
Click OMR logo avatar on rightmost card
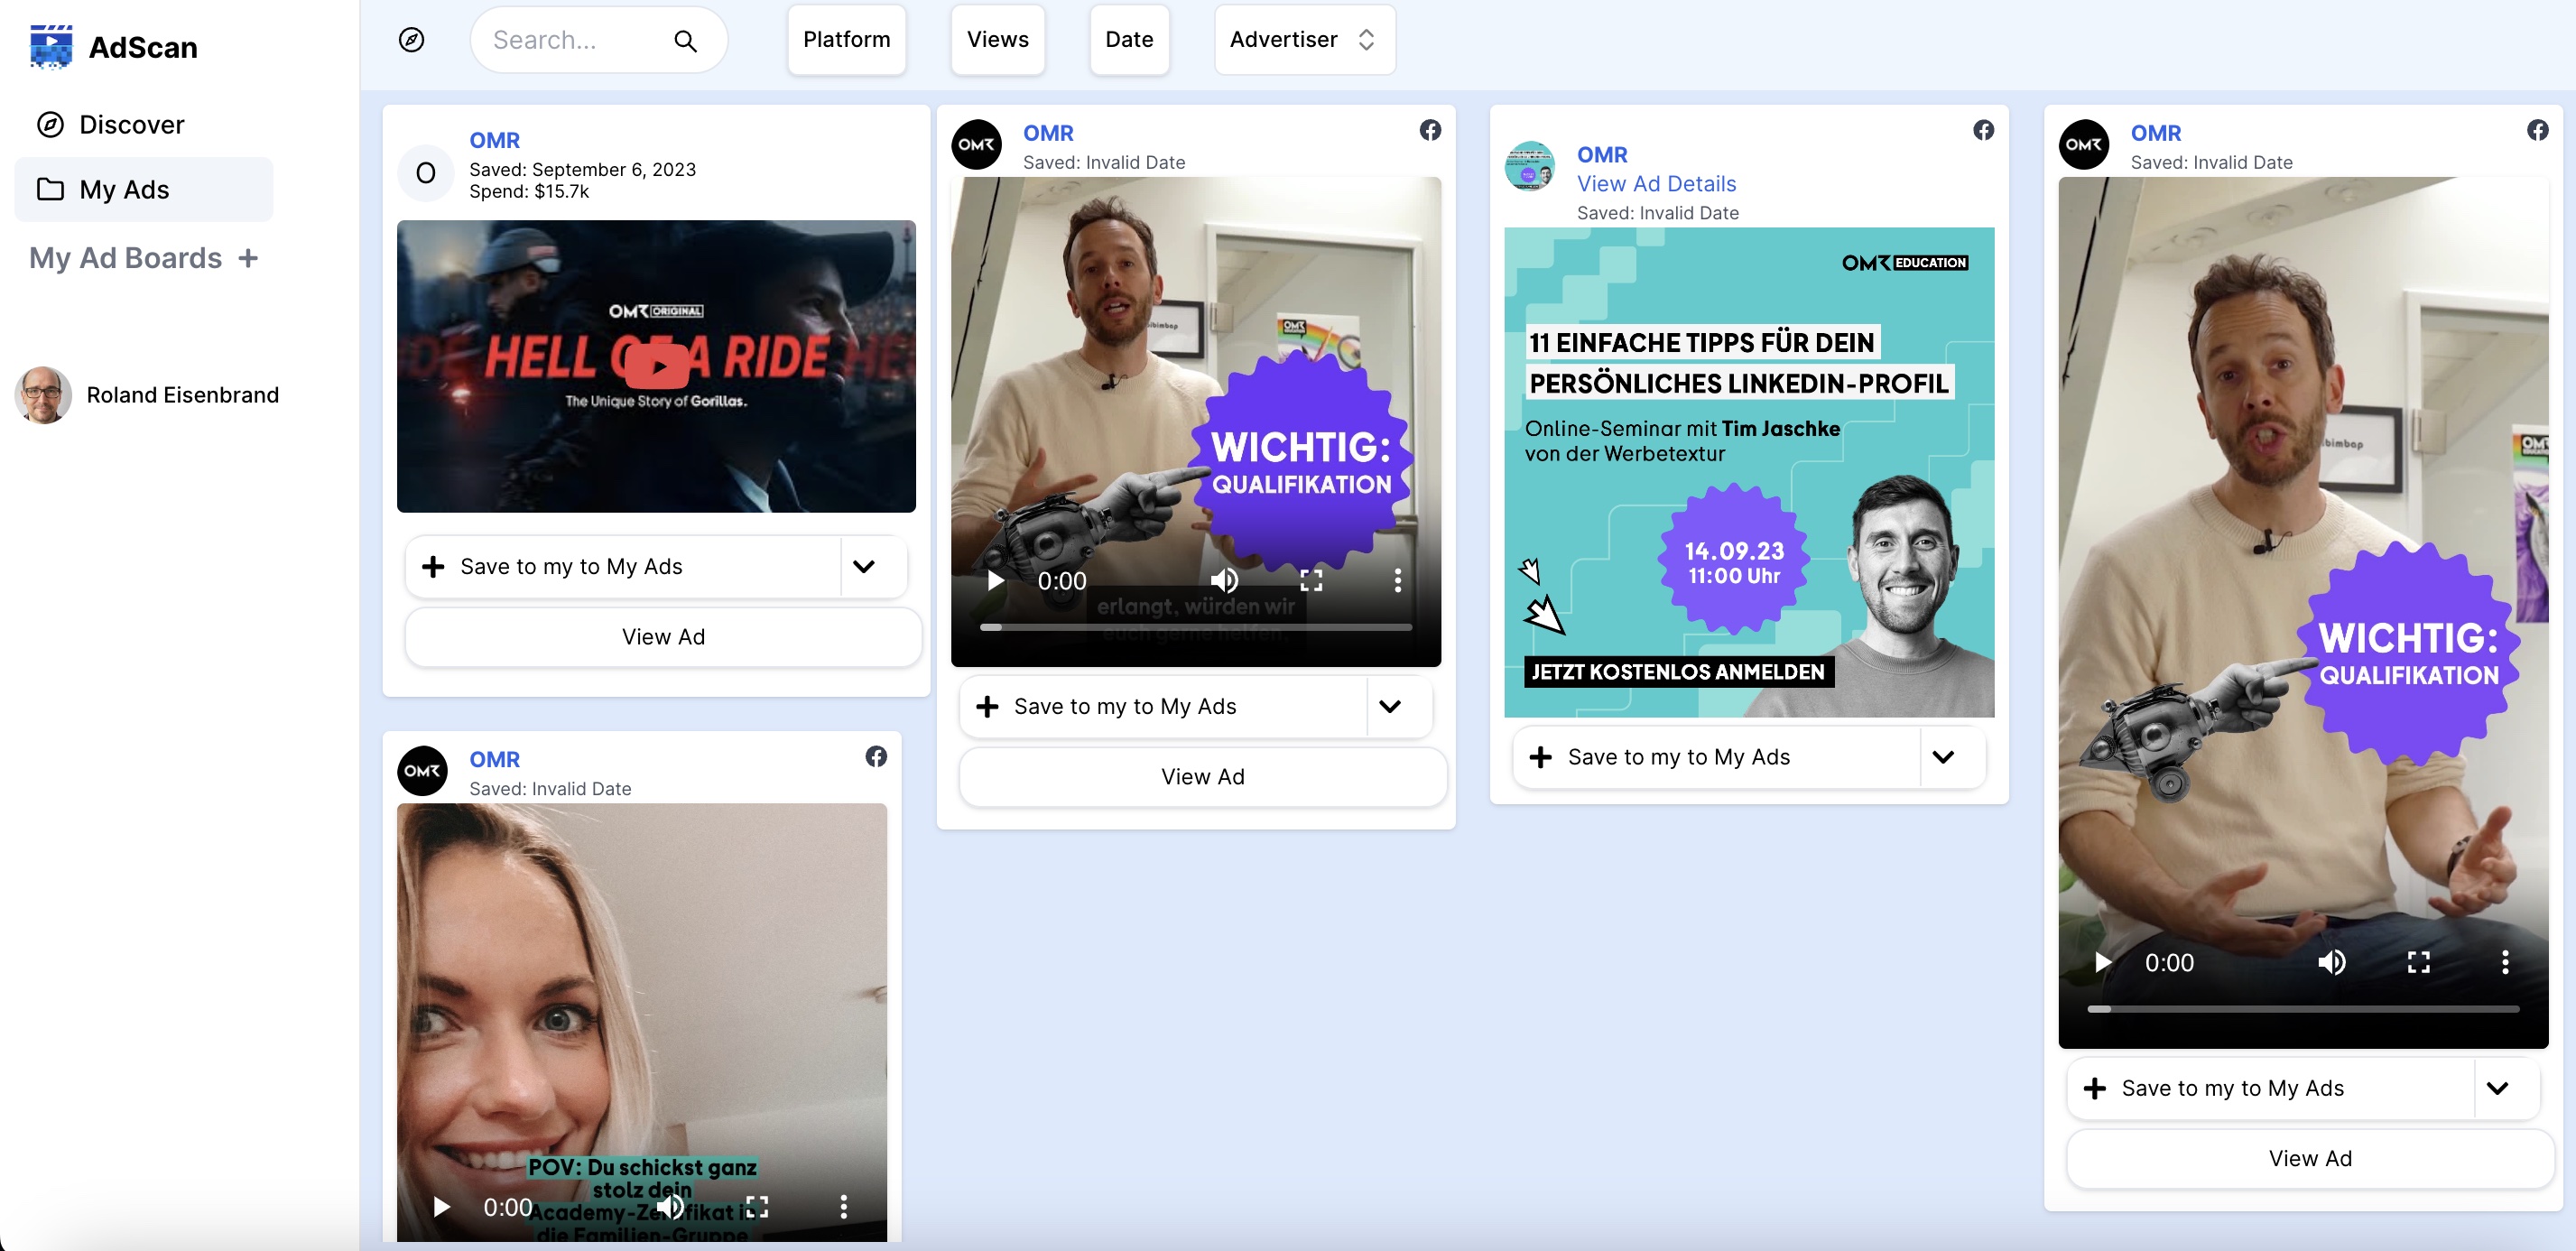2084,145
